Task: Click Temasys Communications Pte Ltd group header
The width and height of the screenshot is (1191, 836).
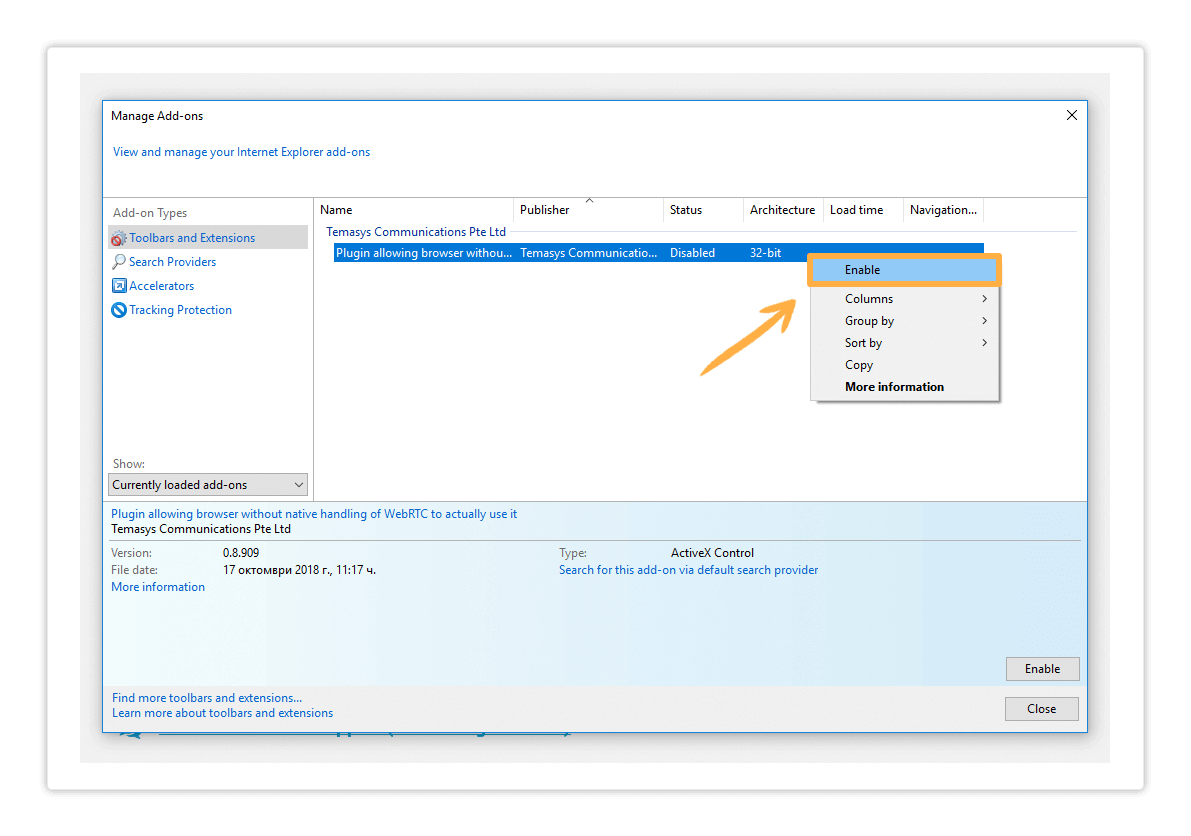Action: point(416,232)
